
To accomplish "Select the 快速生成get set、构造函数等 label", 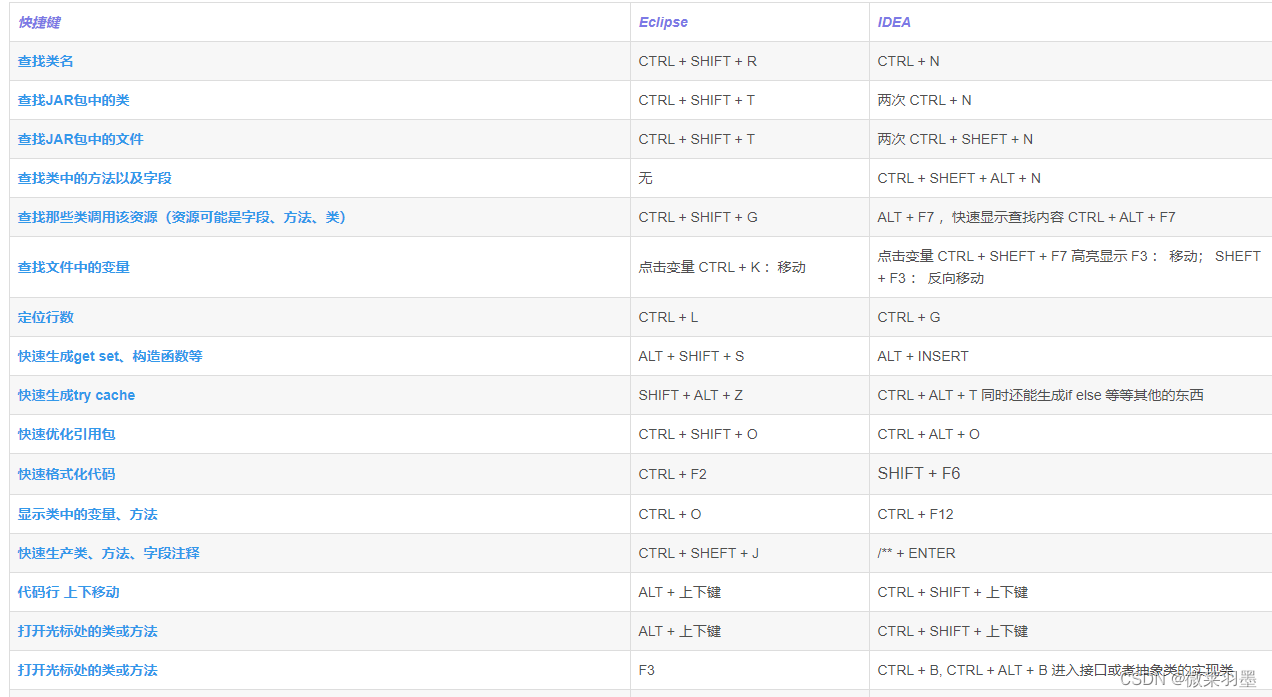I will click(x=110, y=356).
